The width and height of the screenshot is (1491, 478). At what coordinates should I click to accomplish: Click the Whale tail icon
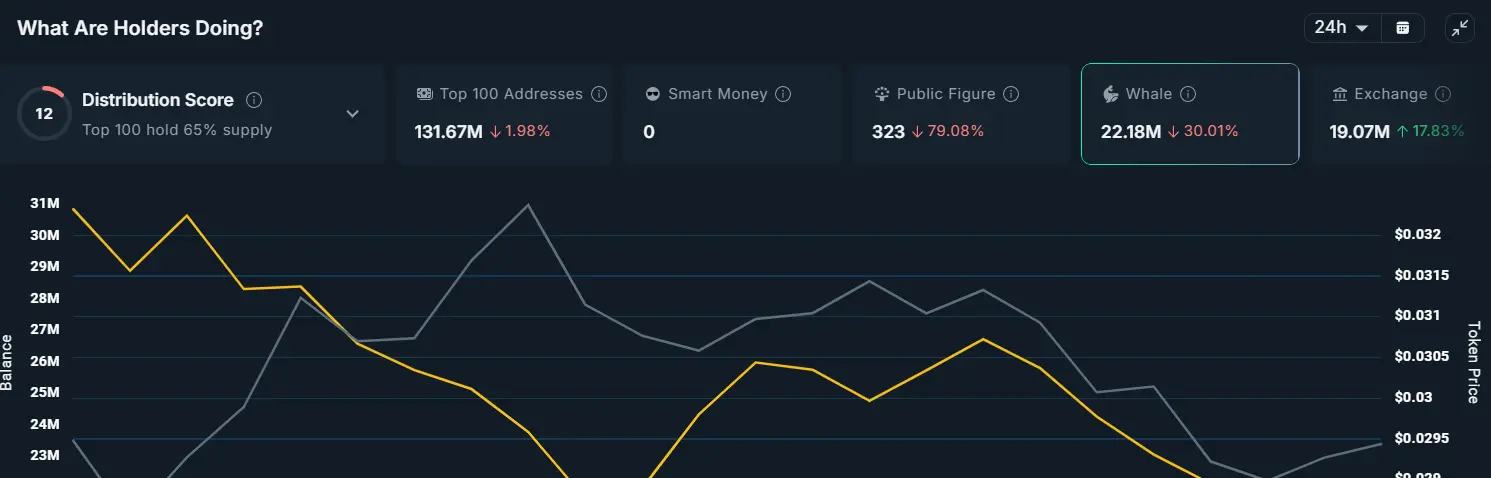[1110, 94]
